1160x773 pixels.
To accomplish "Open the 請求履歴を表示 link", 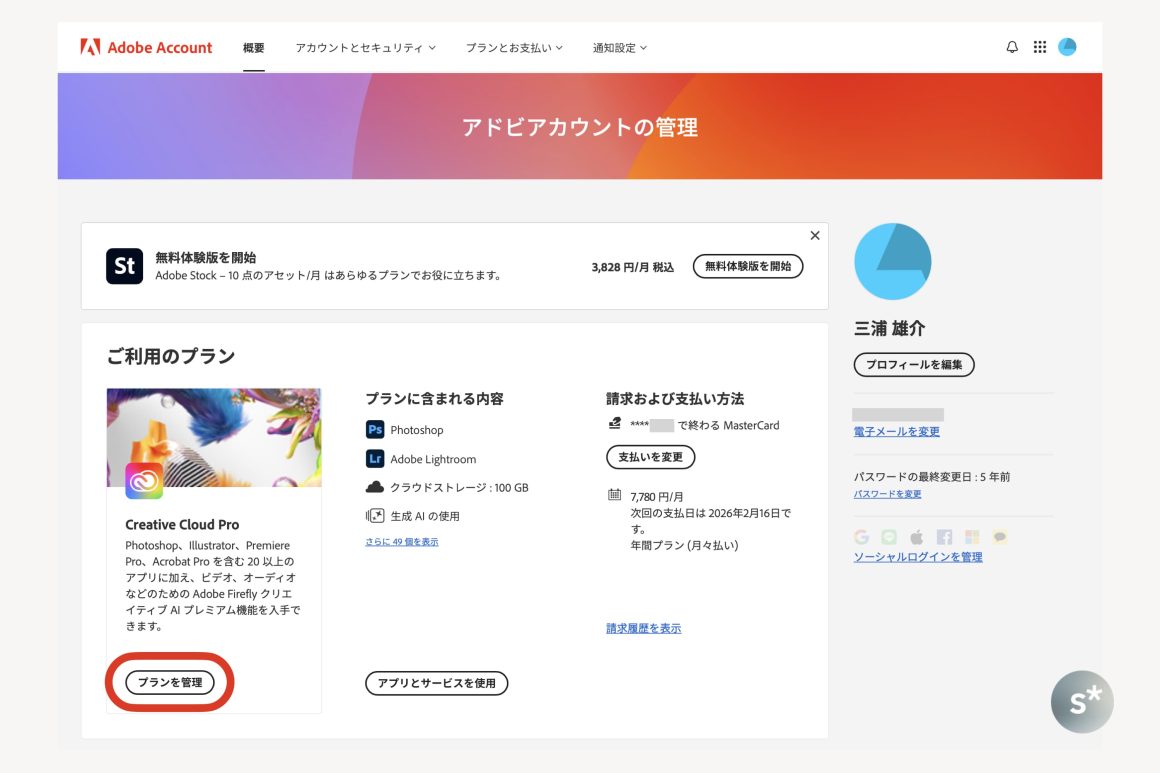I will point(643,628).
